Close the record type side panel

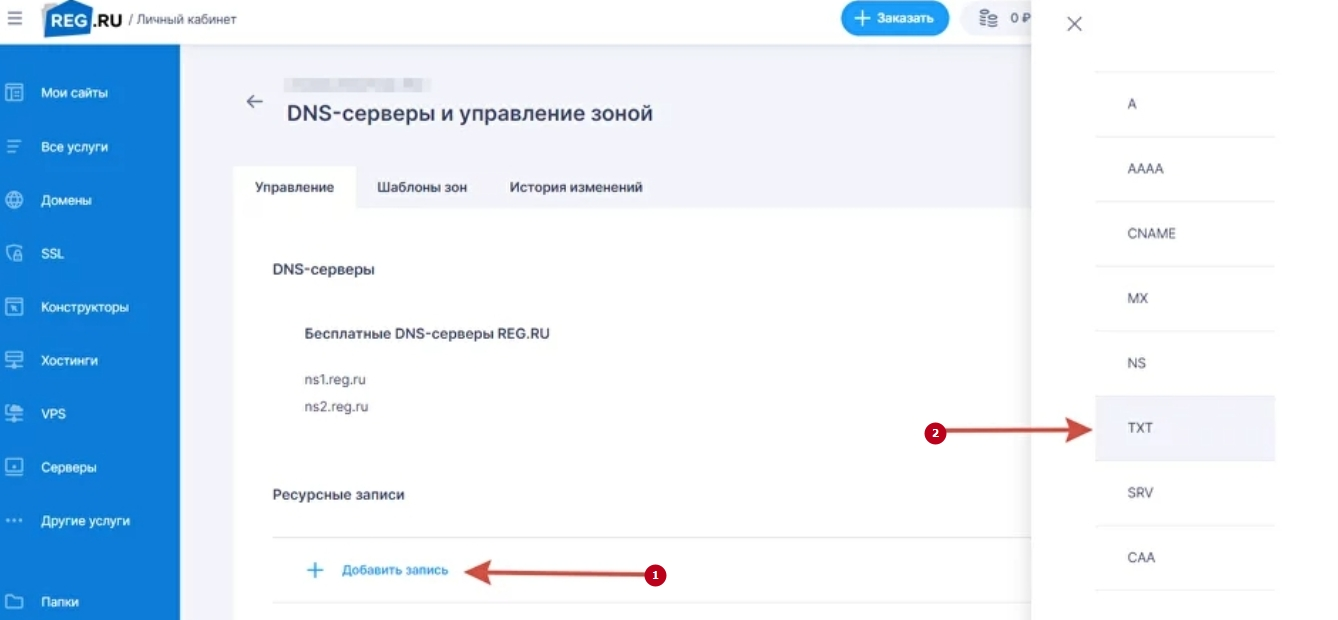[x=1074, y=24]
